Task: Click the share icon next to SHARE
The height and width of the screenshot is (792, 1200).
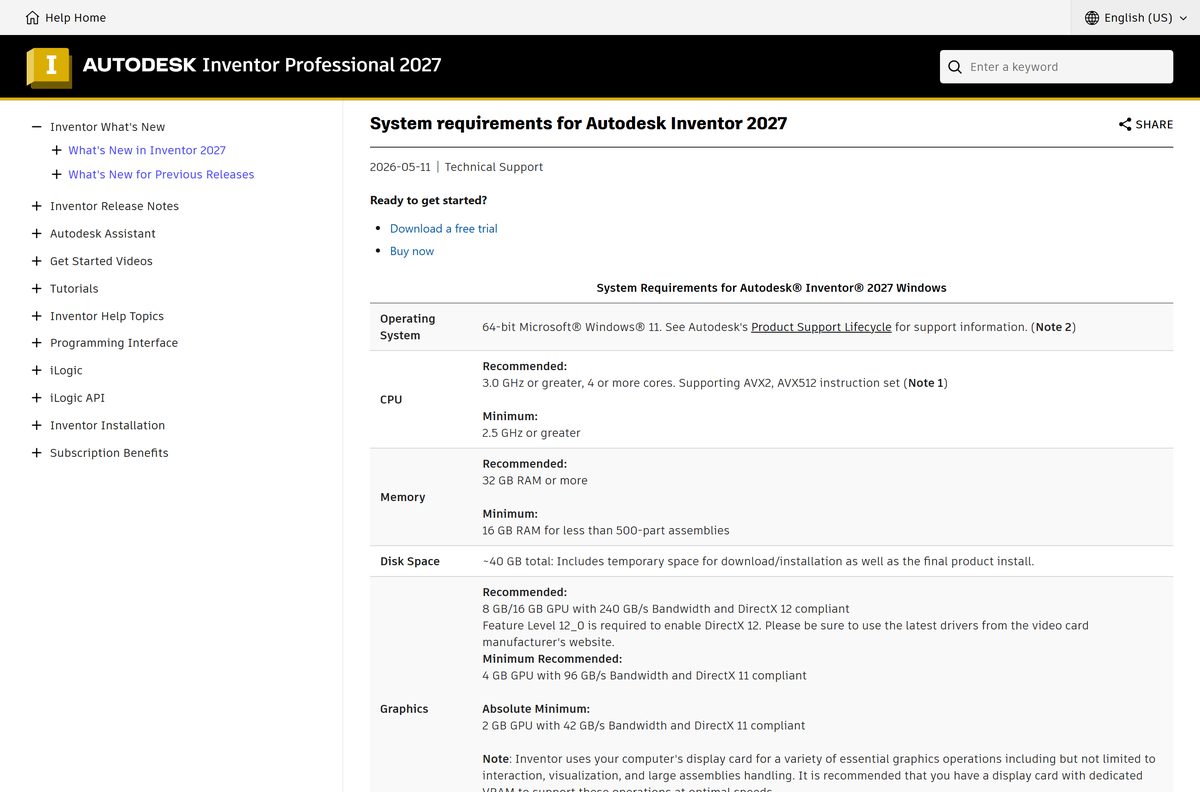Action: click(x=1125, y=125)
